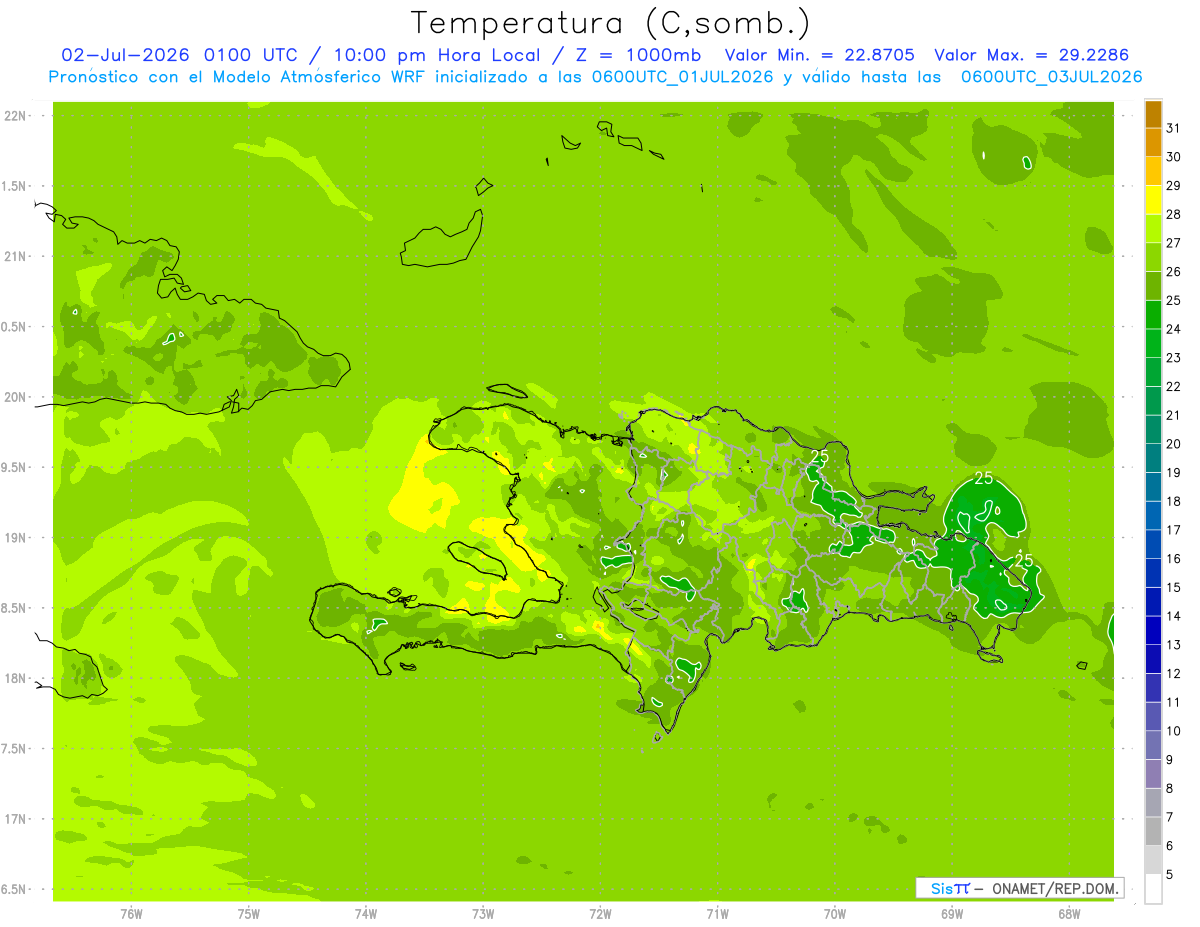Click the "76W" longitude label

pos(131,914)
